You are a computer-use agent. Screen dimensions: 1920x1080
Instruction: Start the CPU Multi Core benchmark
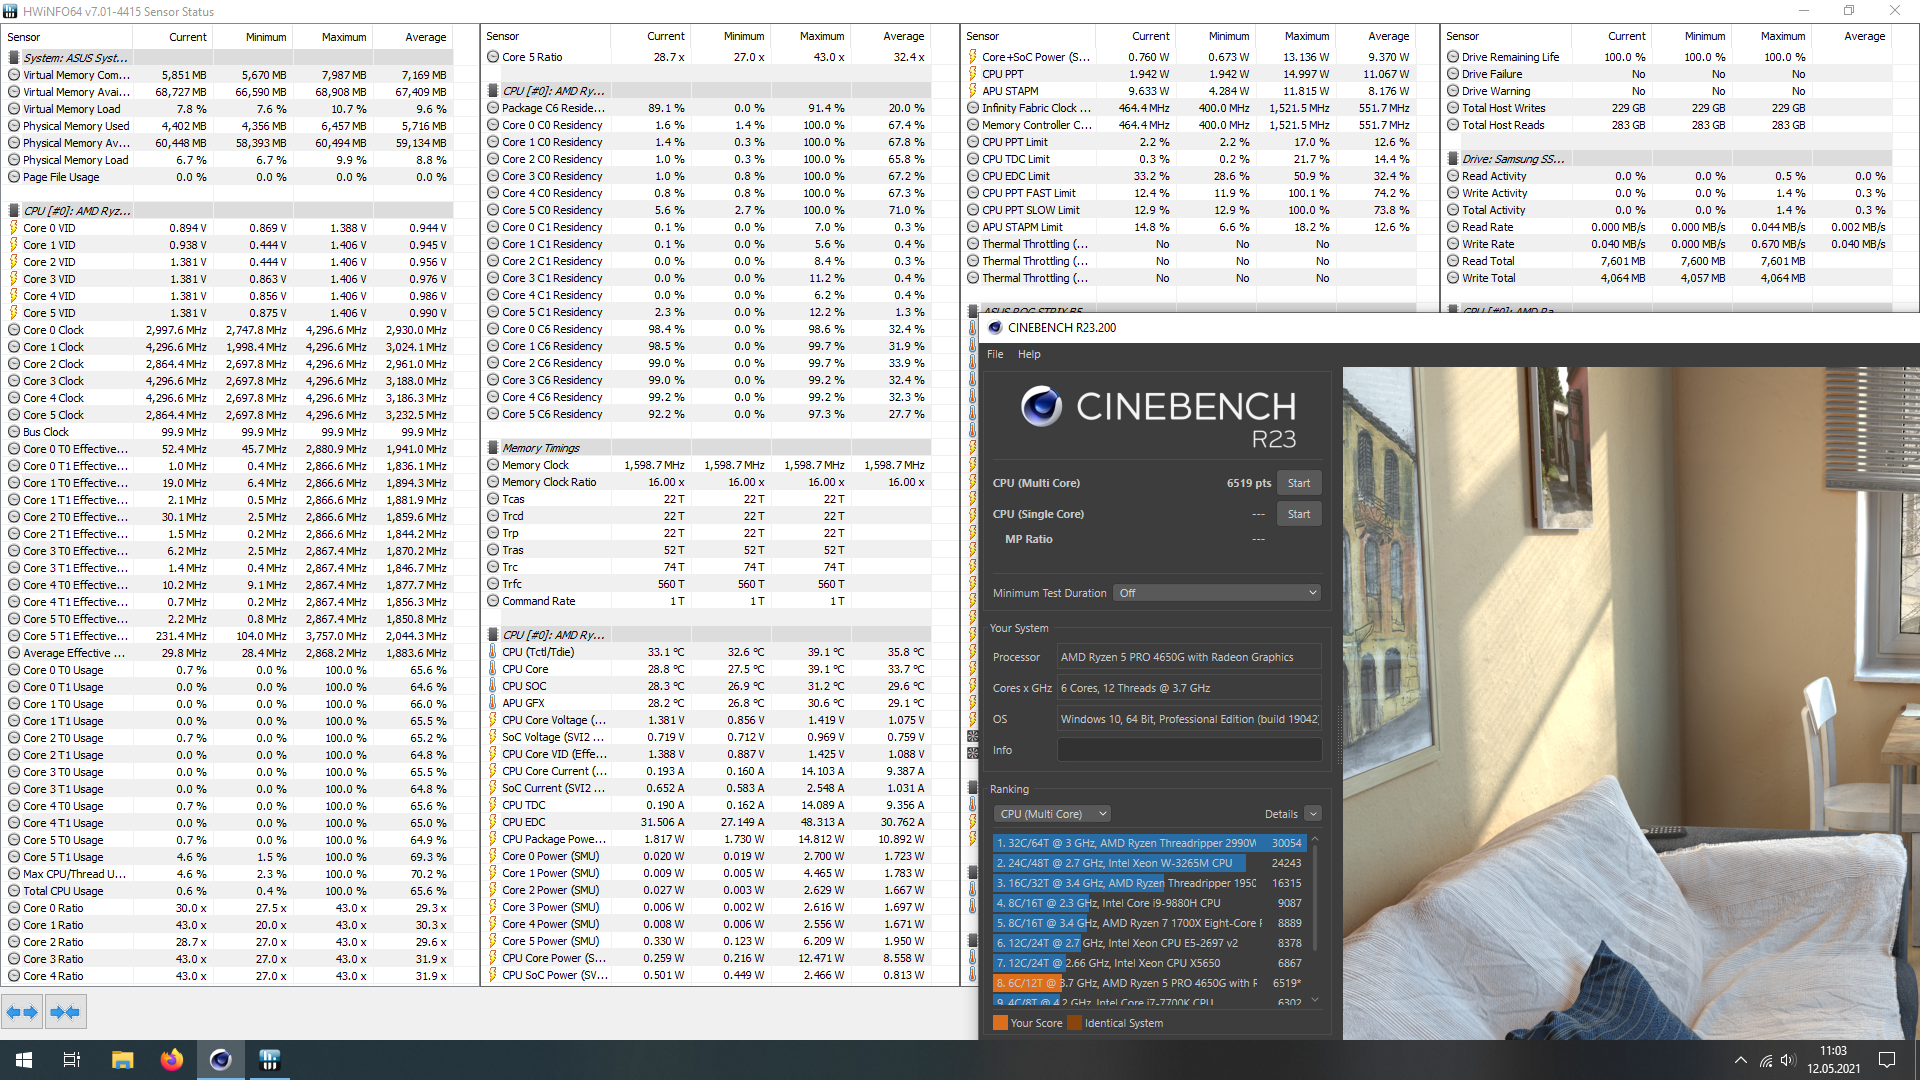click(x=1298, y=483)
